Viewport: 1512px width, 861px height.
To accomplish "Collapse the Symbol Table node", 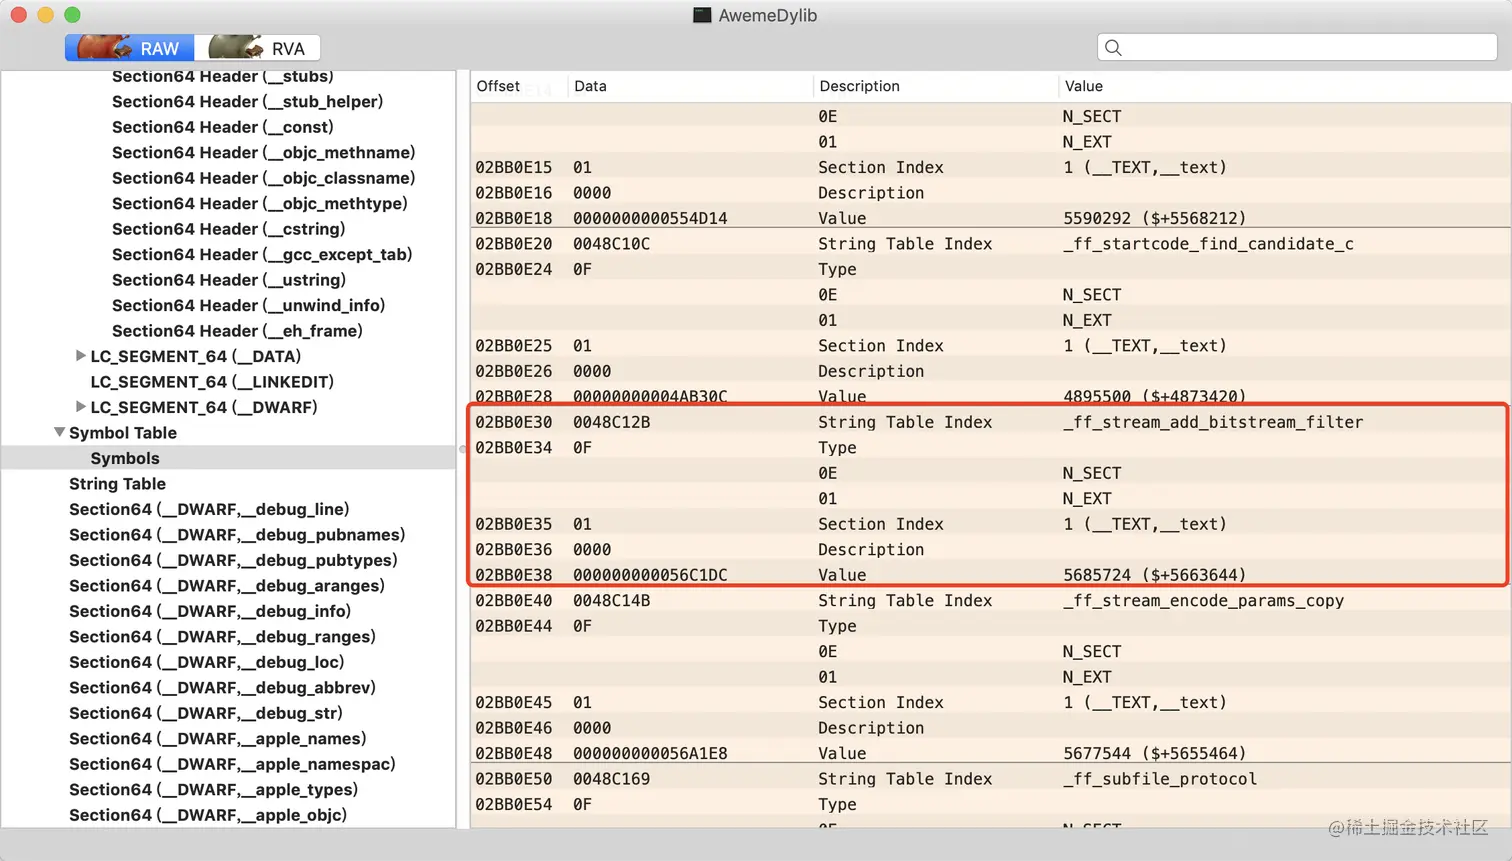I will 60,432.
